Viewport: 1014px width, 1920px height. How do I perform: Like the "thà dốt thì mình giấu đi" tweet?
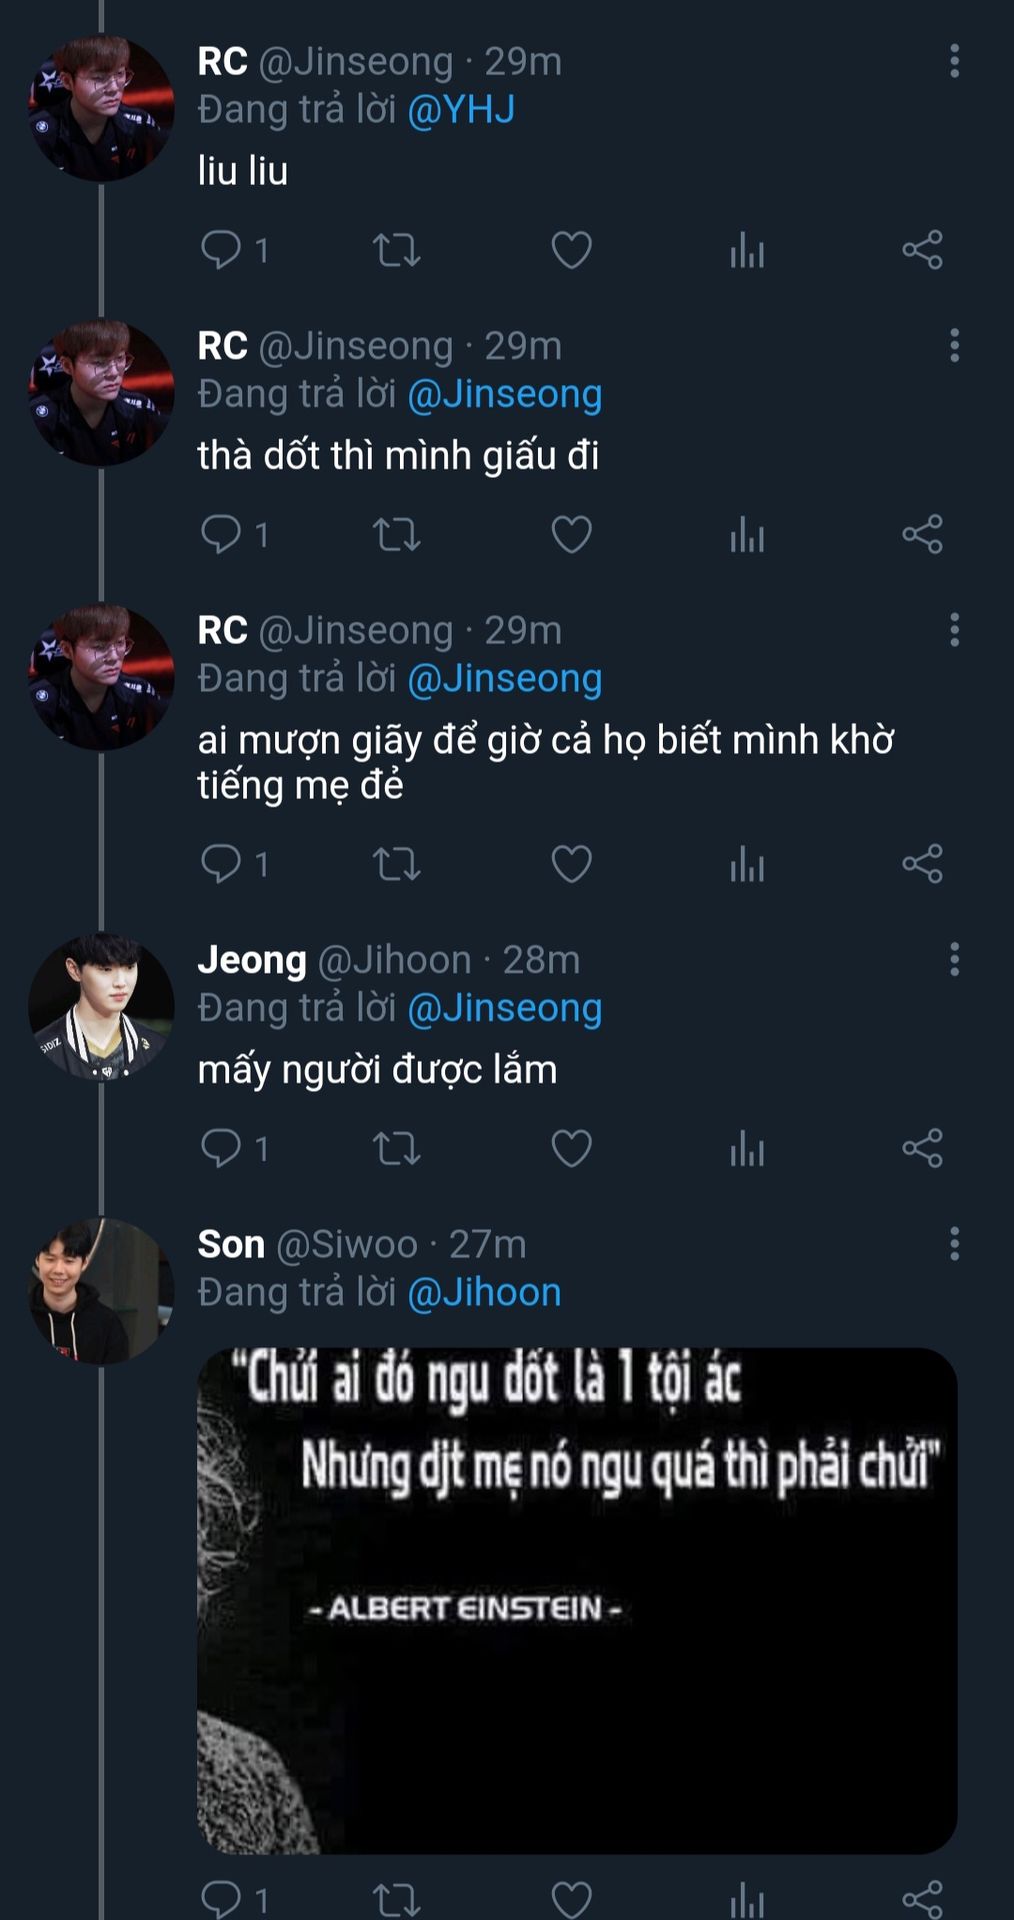tap(571, 534)
